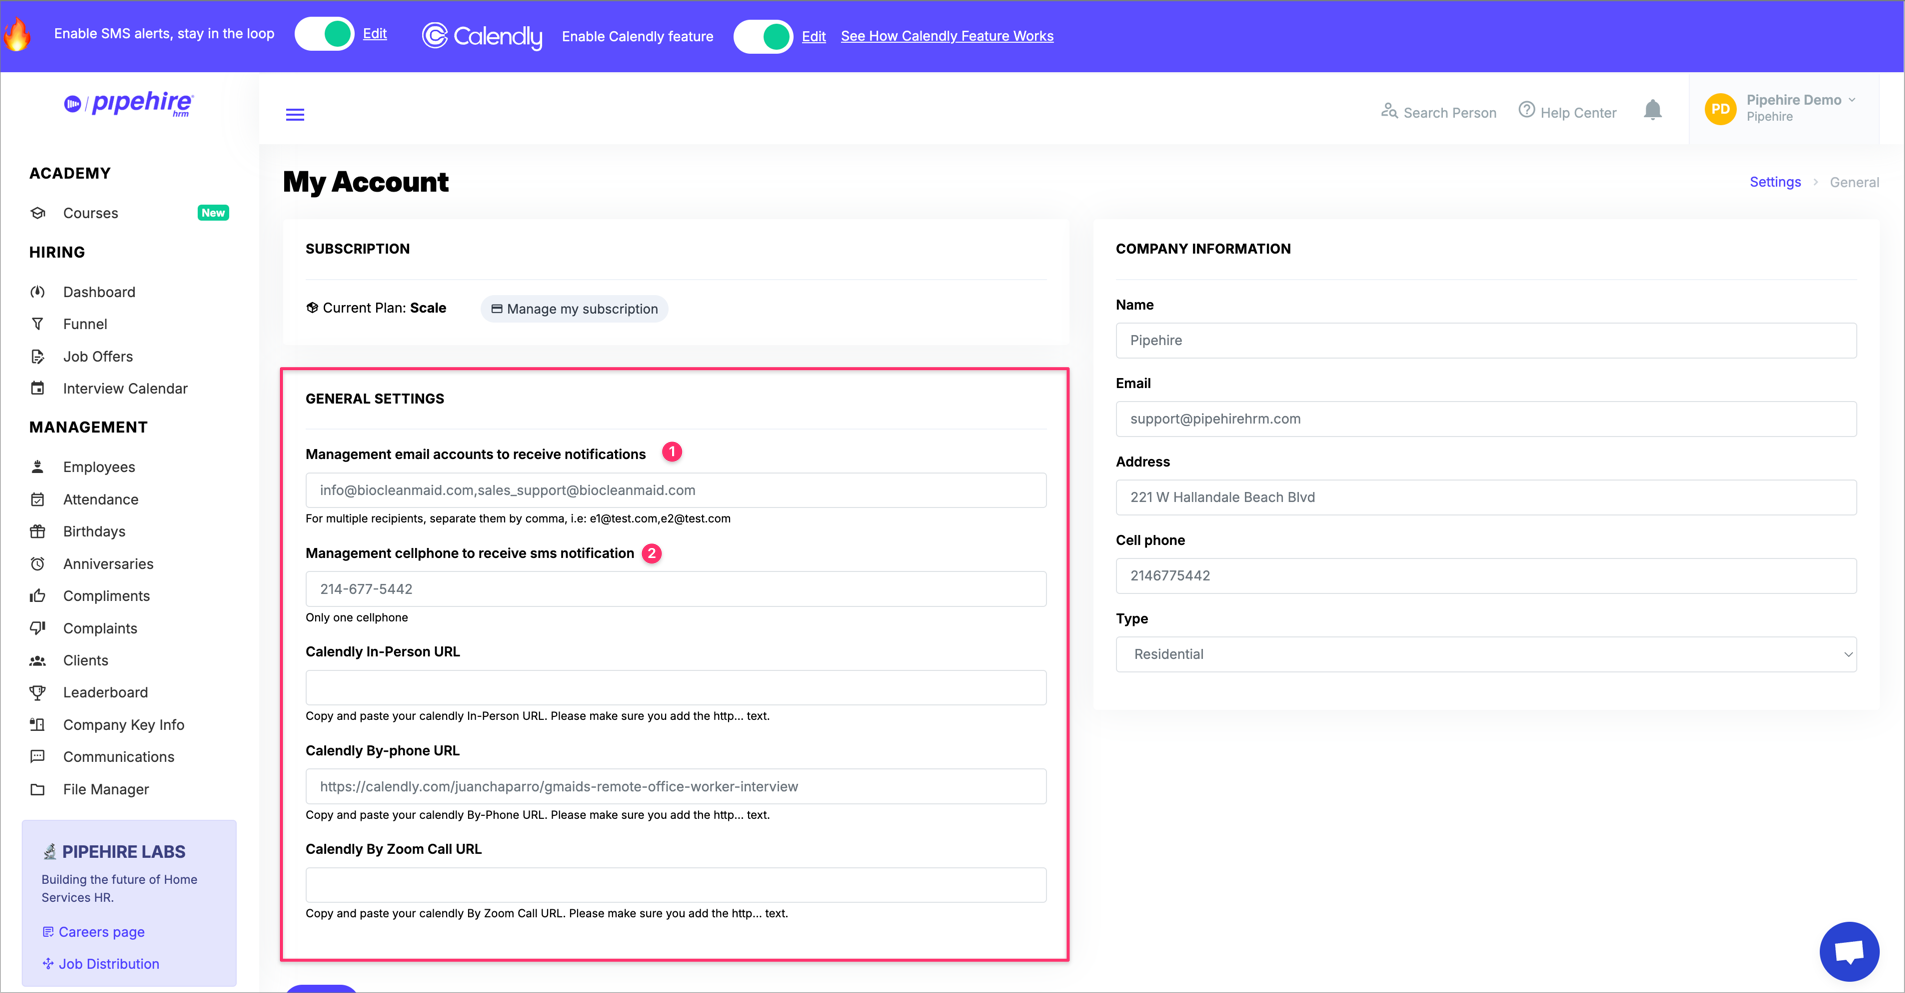This screenshot has width=1905, height=993.
Task: Click Calendly By Zoom Call URL field
Action: [x=676, y=885]
